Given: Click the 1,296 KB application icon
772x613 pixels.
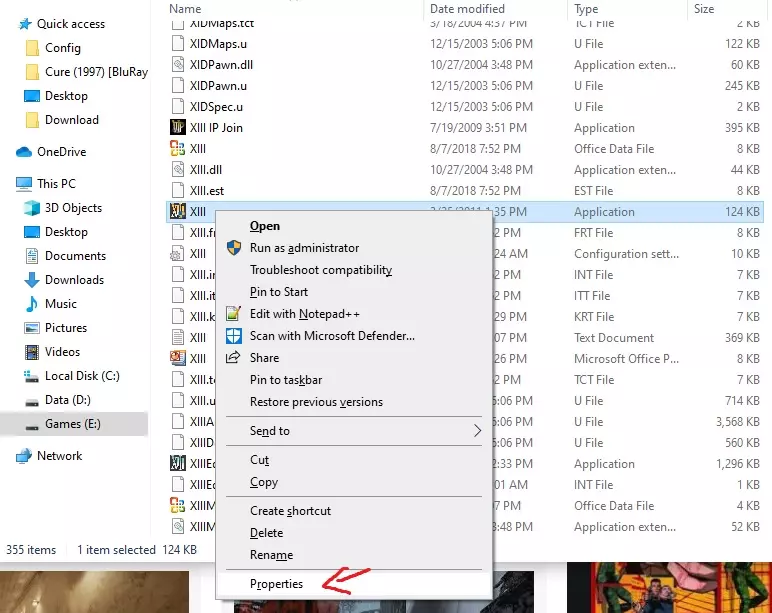Looking at the screenshot, I should coord(178,463).
